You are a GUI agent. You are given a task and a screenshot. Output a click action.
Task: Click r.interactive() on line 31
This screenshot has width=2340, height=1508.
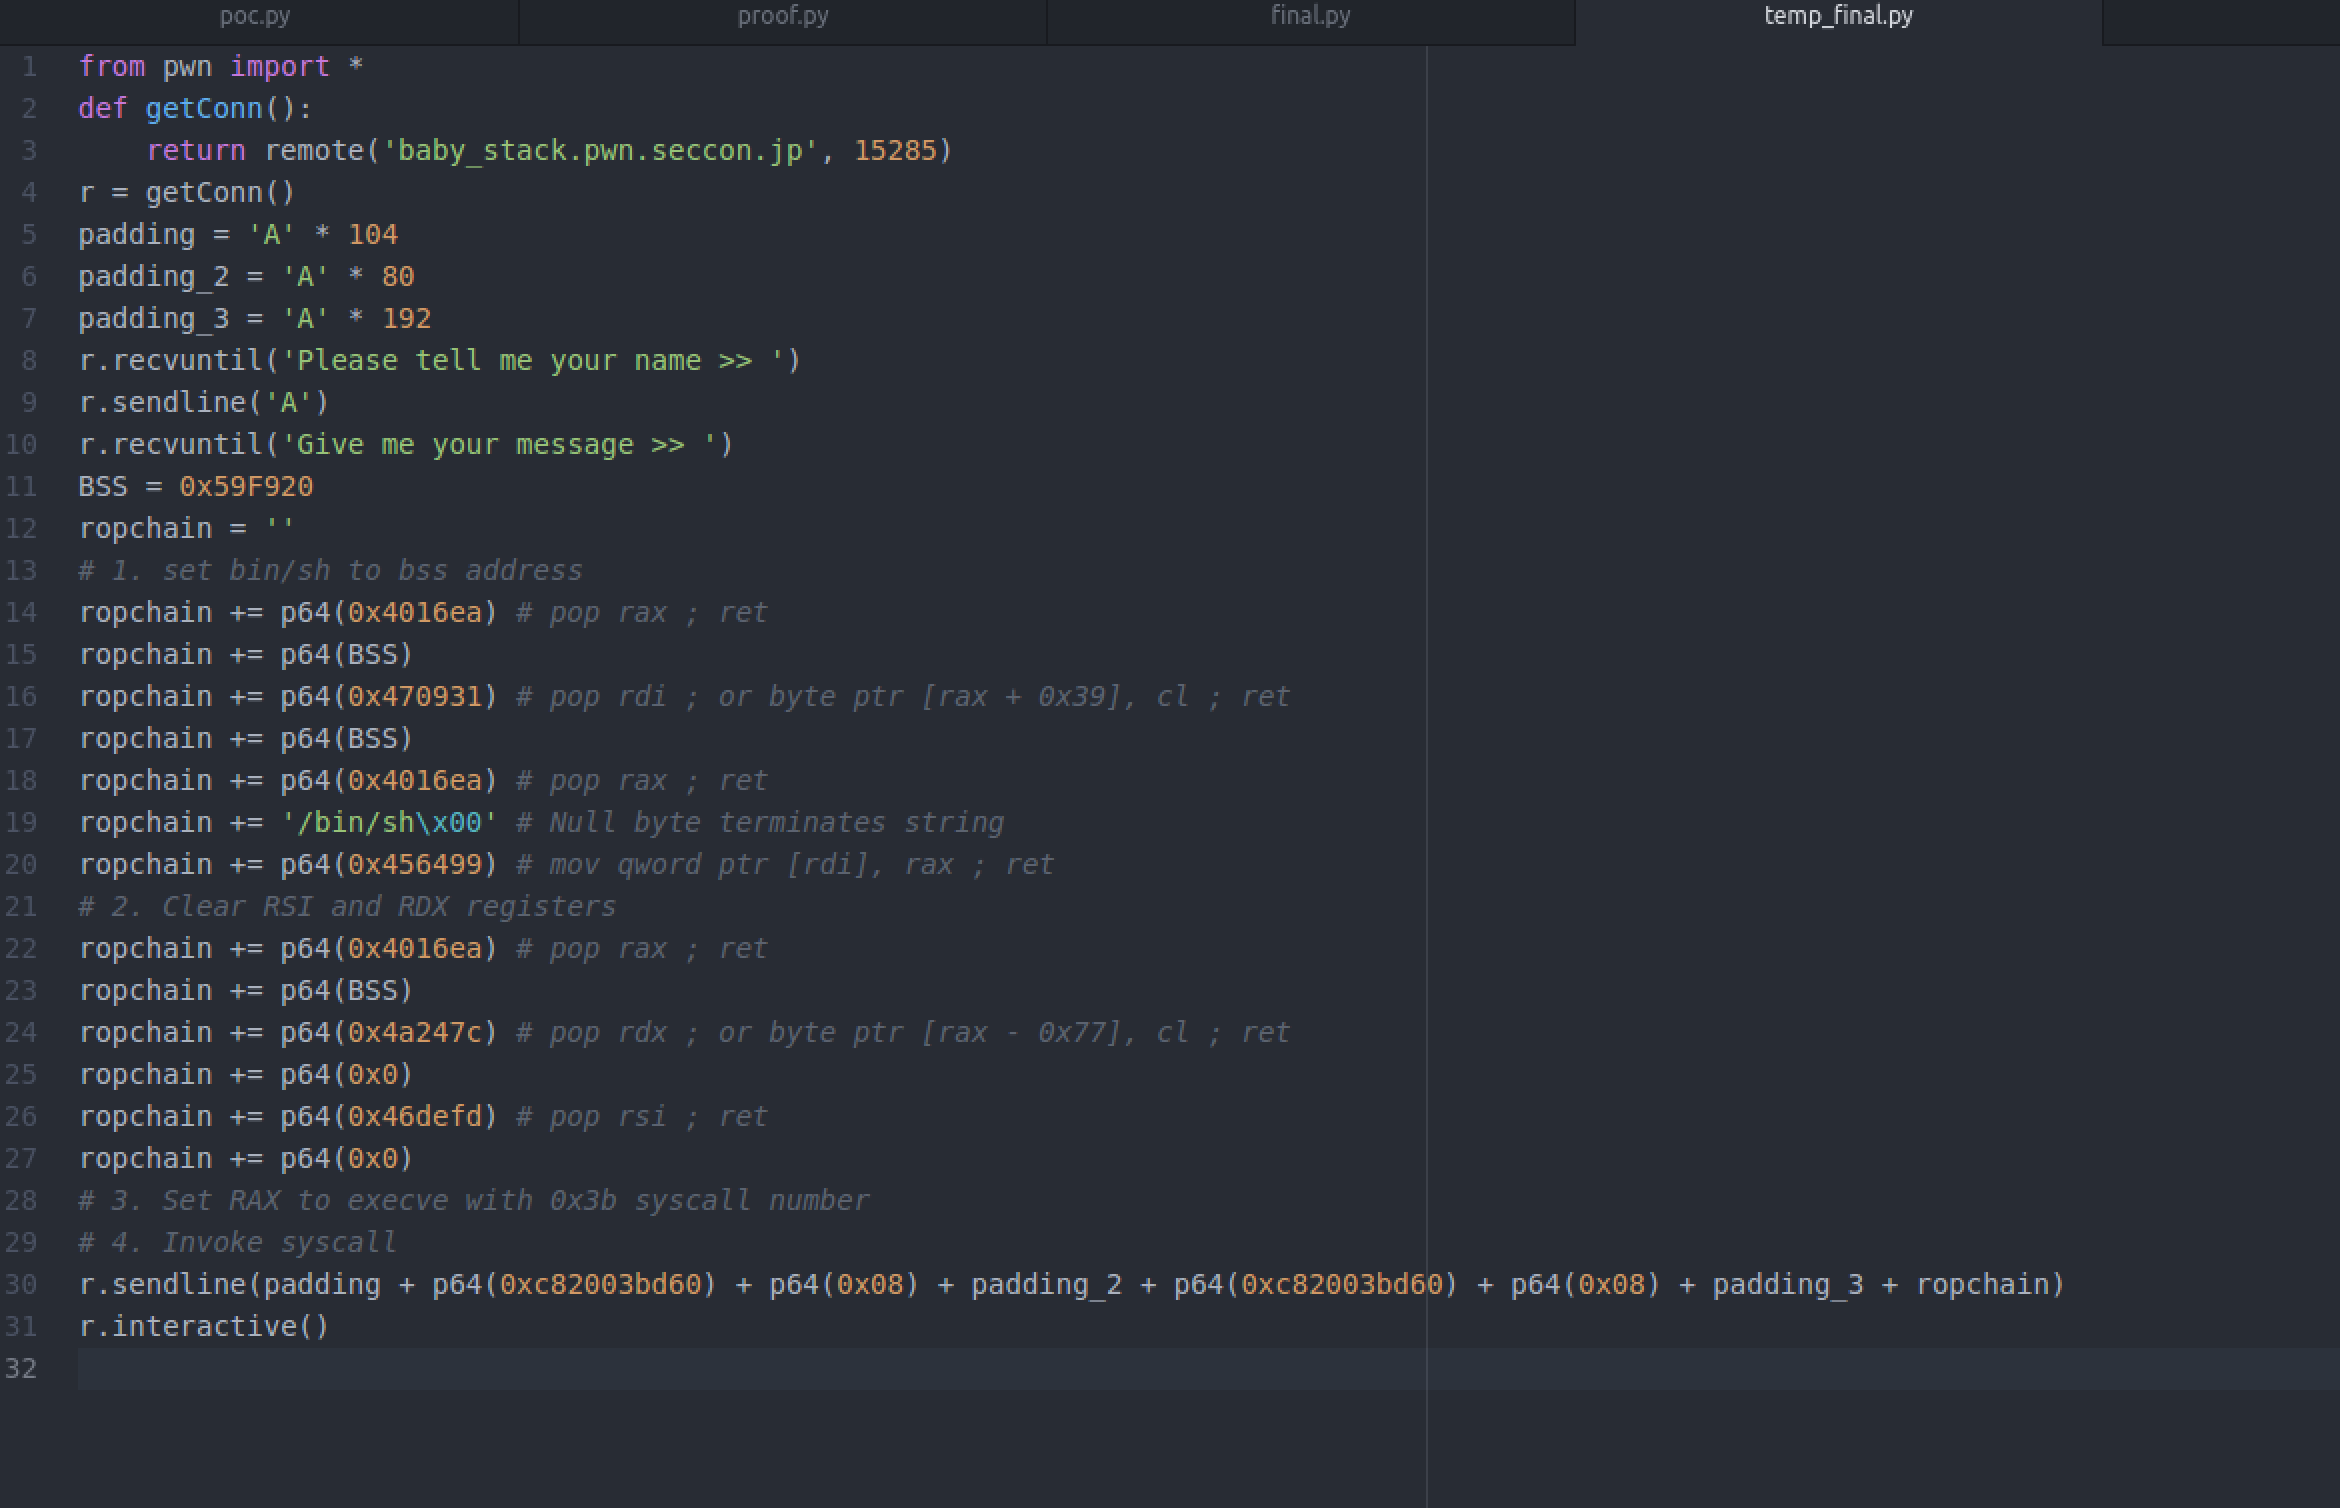pos(204,1327)
